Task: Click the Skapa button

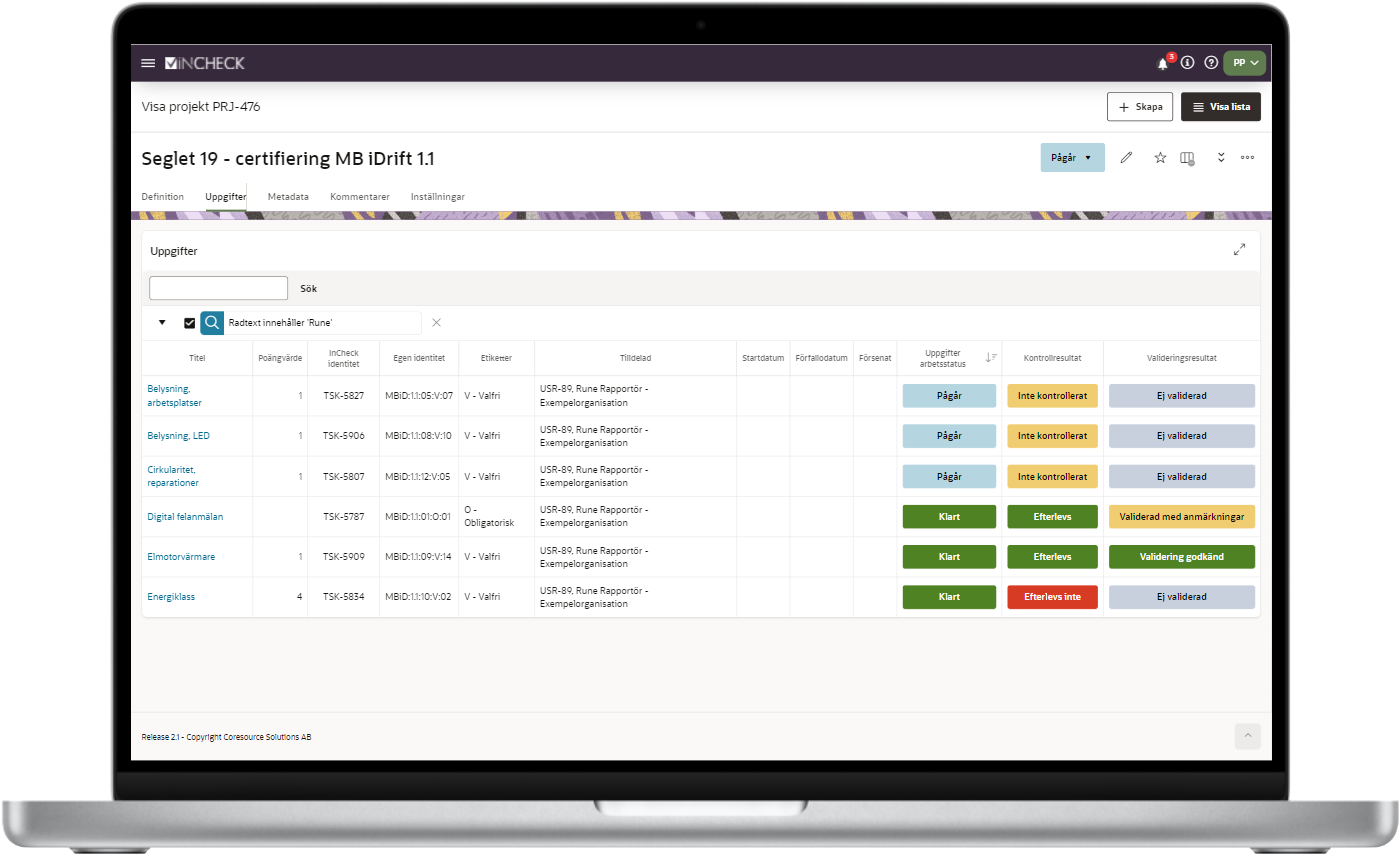Action: (x=1140, y=106)
